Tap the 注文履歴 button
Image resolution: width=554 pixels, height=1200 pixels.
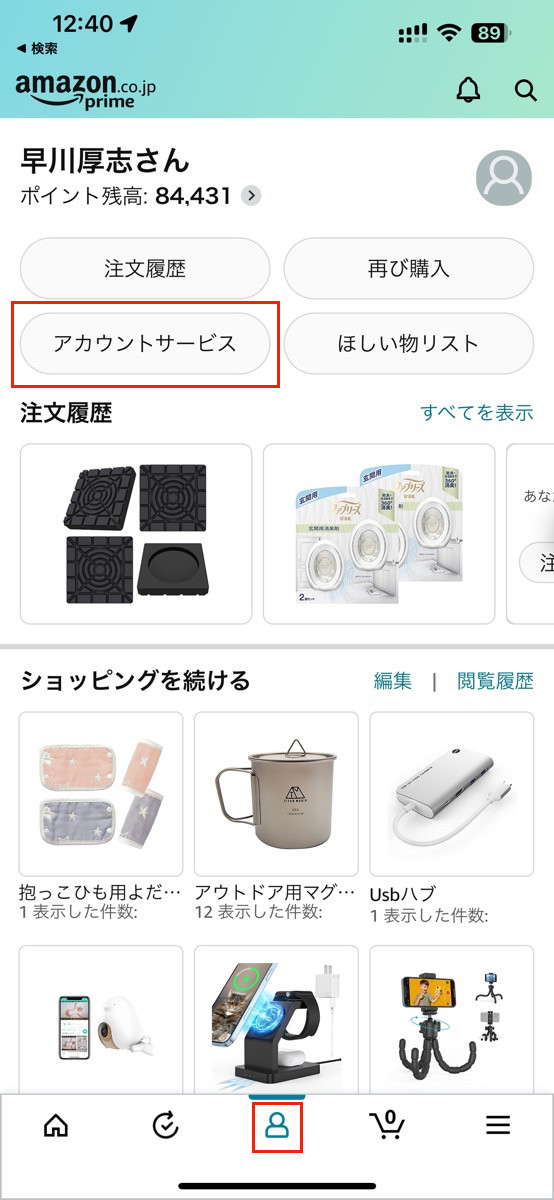[145, 269]
